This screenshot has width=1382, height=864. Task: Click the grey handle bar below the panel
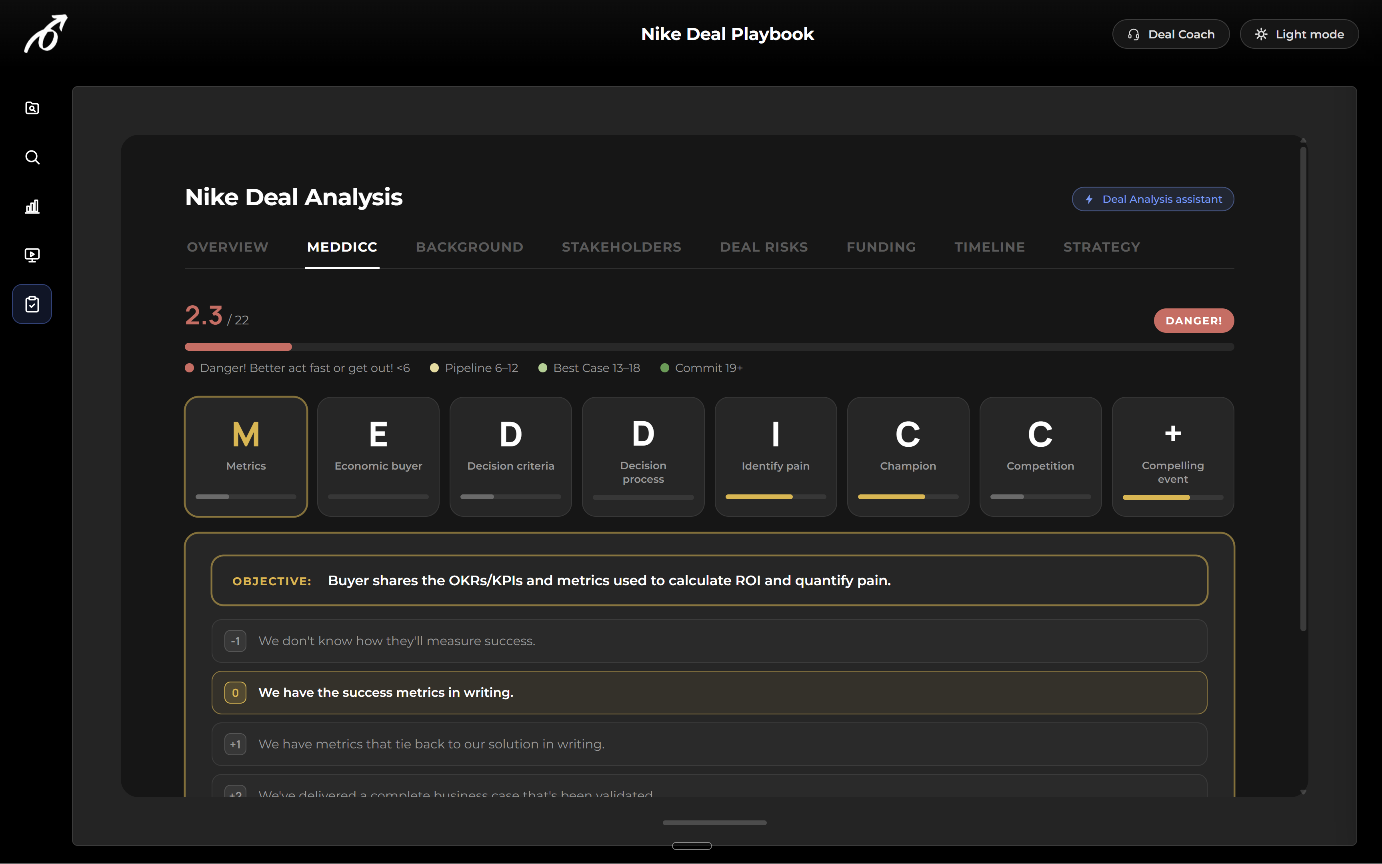[x=715, y=823]
